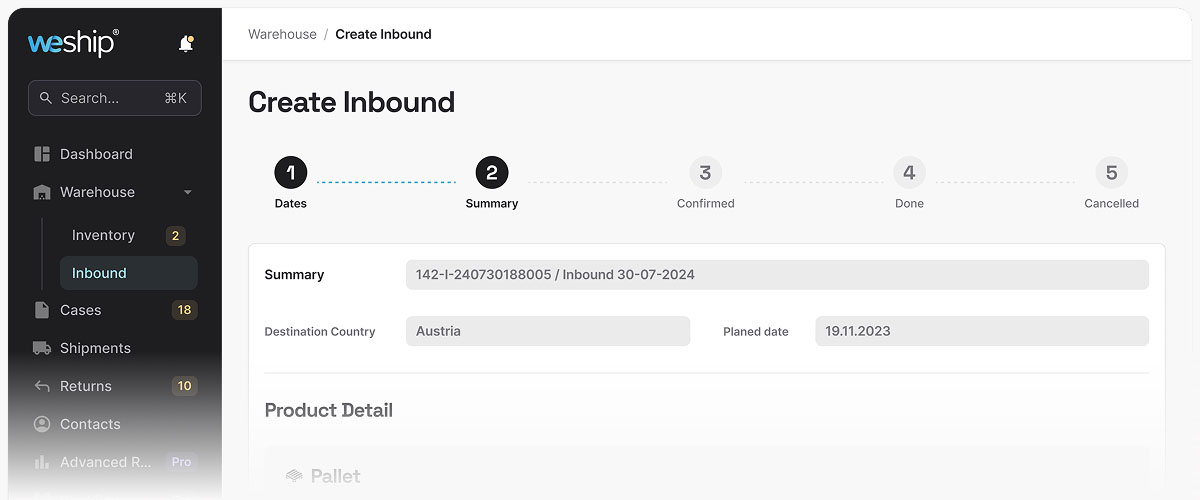Open the Planed date field

click(x=981, y=331)
